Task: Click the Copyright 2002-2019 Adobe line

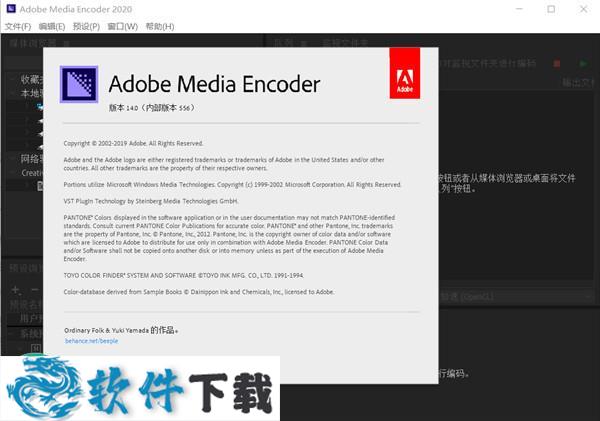Action: [x=133, y=144]
